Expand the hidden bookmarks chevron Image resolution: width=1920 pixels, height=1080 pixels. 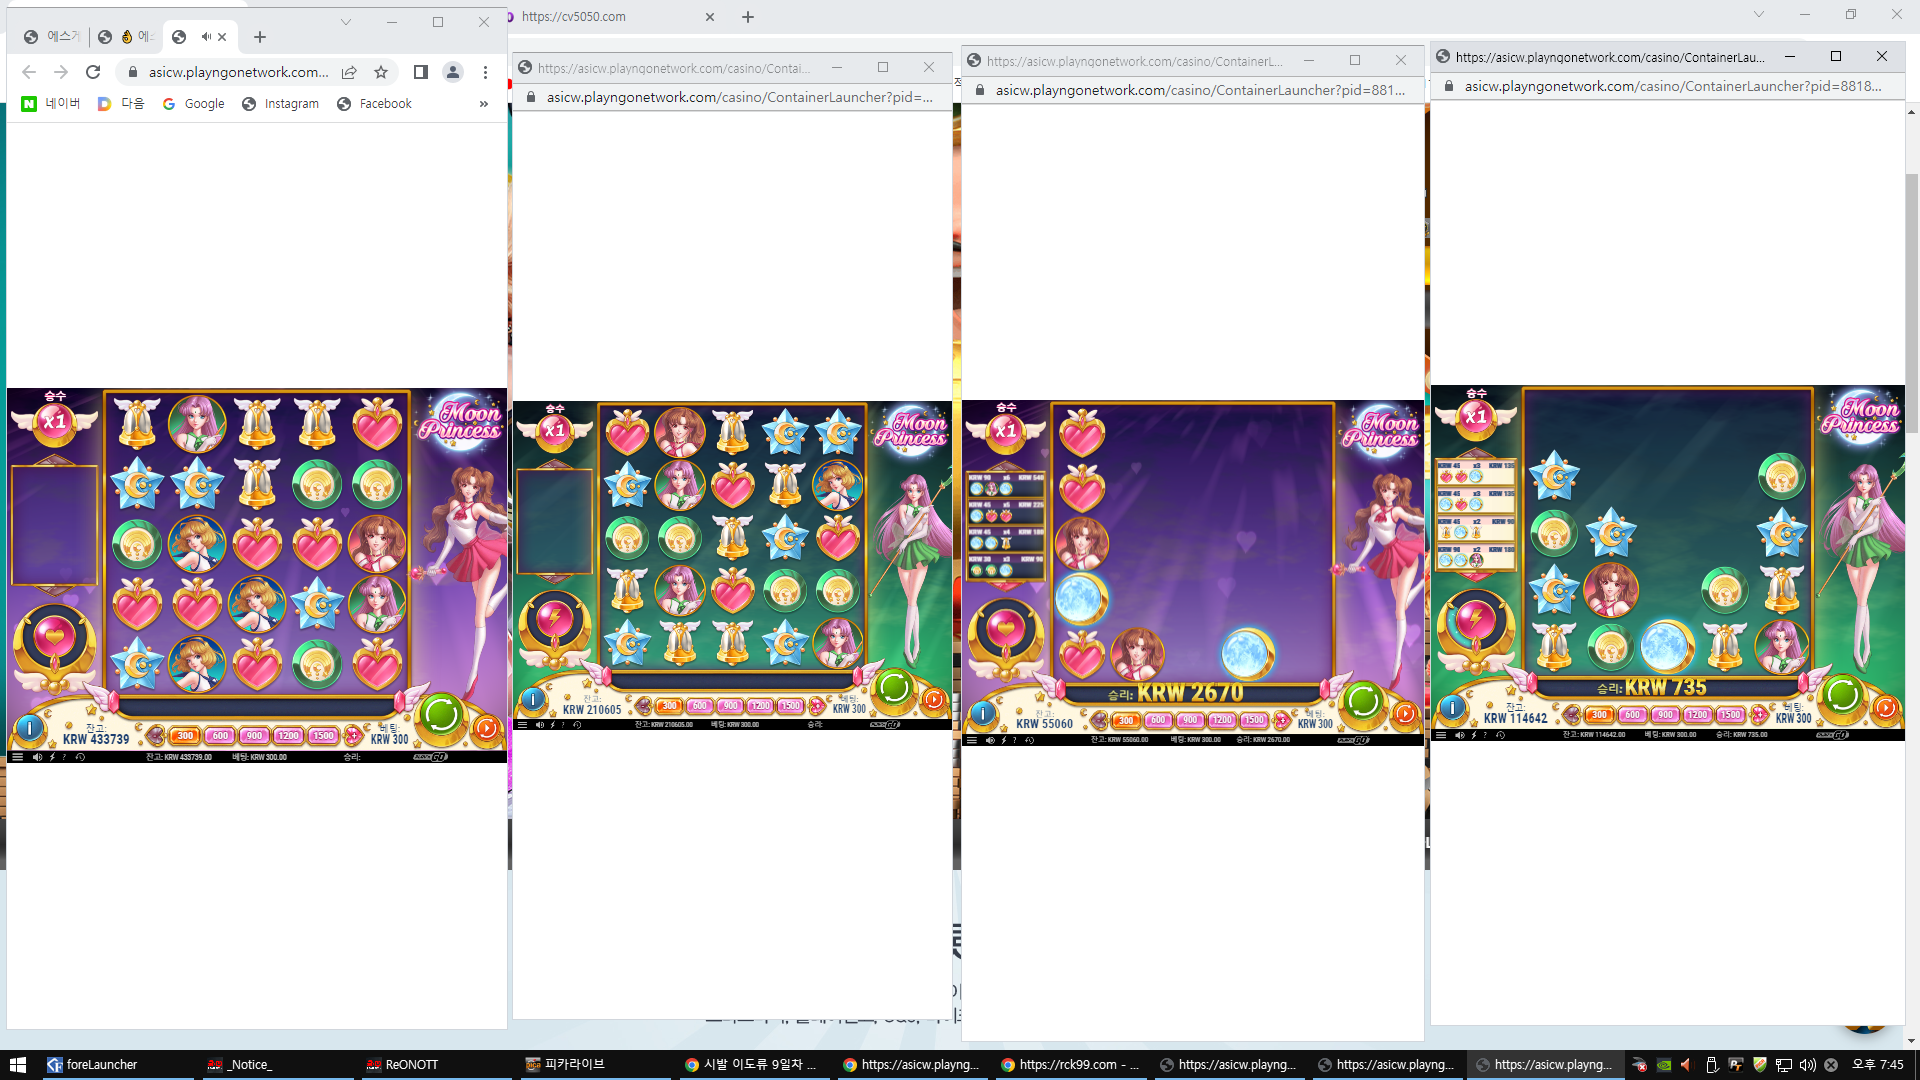(x=484, y=104)
